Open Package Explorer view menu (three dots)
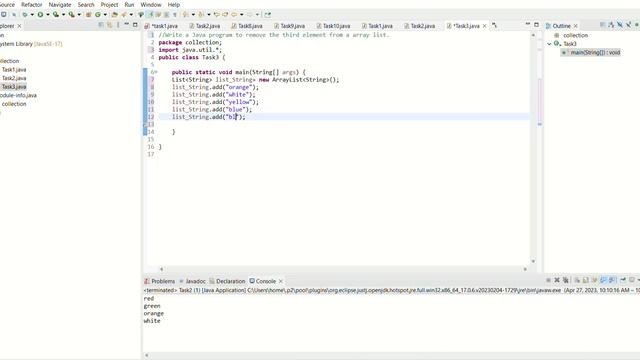The image size is (640, 360). pyautogui.click(x=118, y=25)
